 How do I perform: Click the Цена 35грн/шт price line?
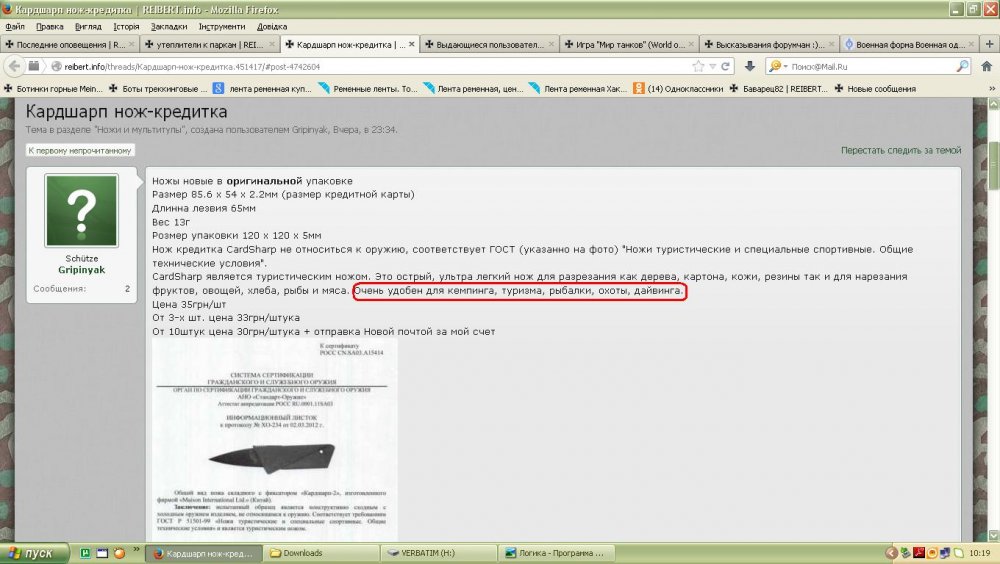(x=189, y=304)
